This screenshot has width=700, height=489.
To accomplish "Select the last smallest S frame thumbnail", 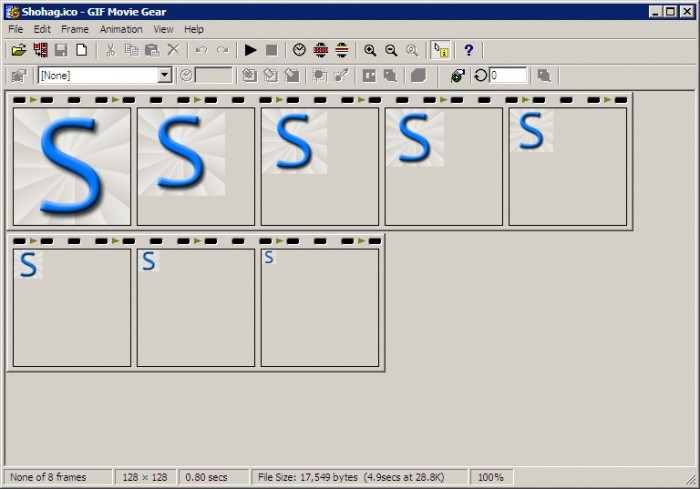I will tap(320, 307).
